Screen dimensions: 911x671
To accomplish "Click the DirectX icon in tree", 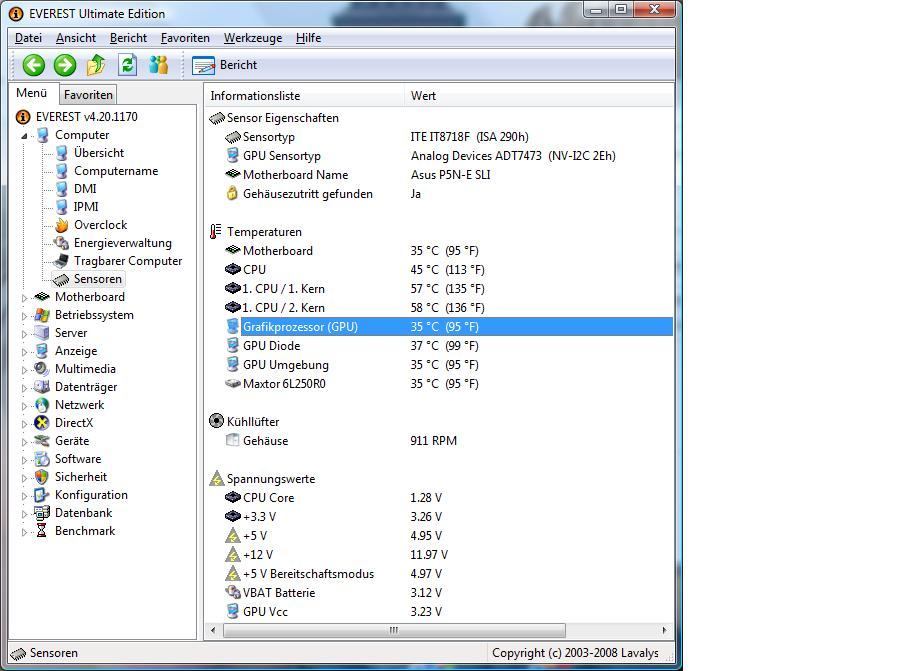I will click(42, 423).
